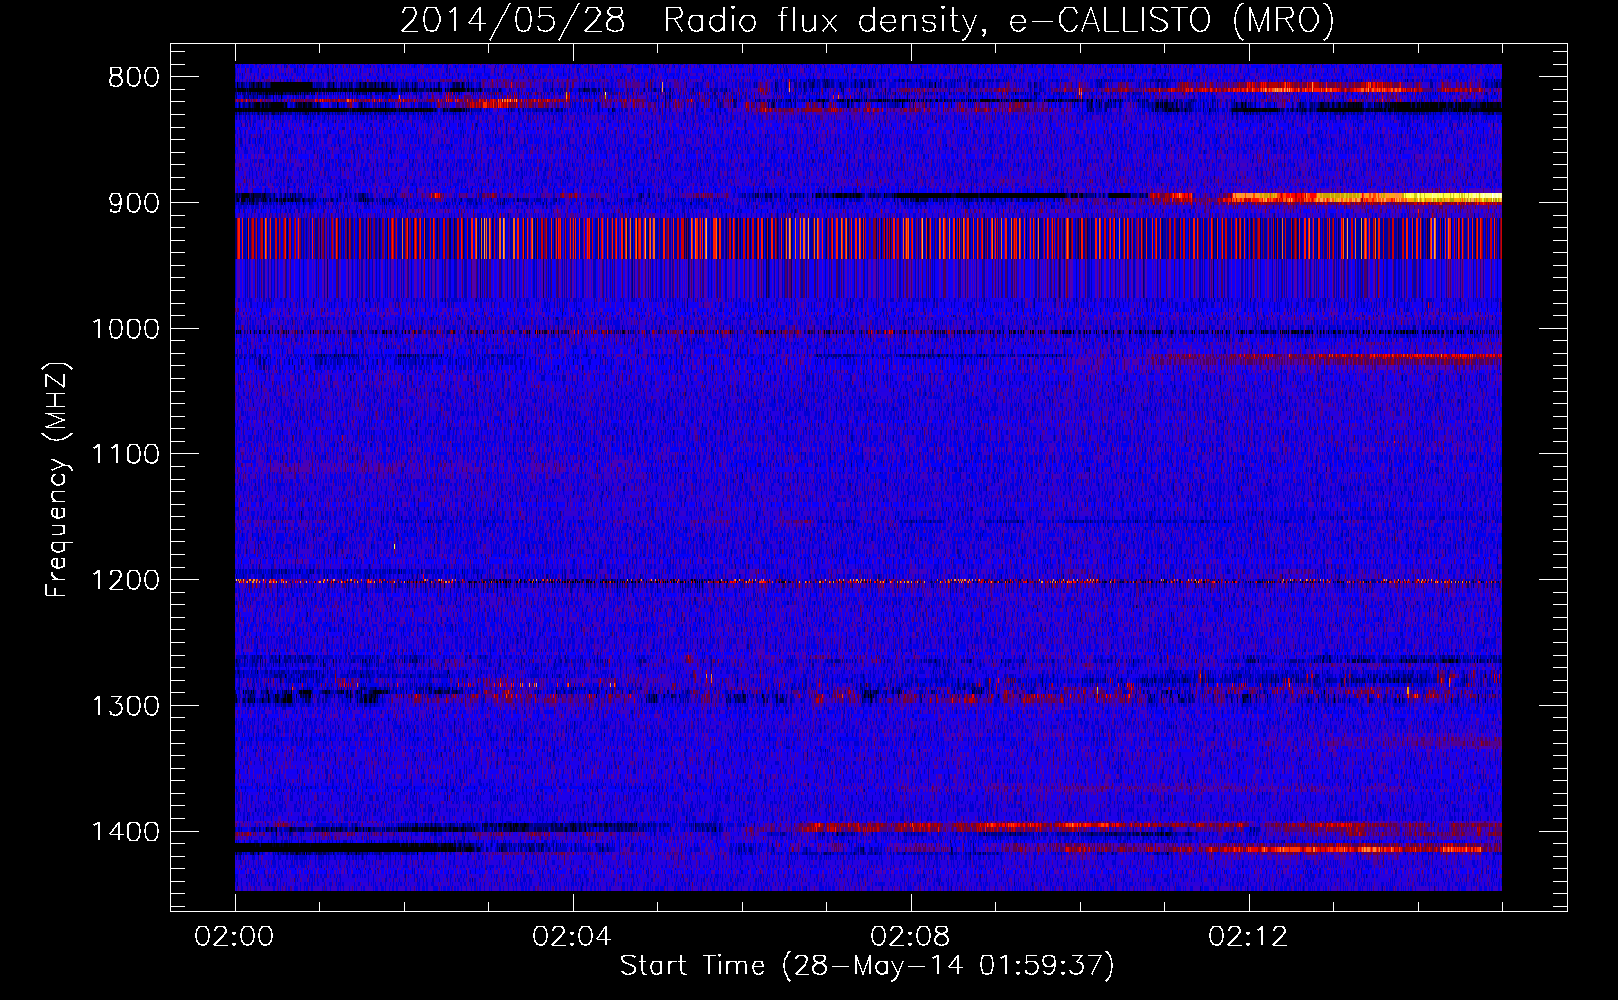Click the 1000 frequency tick label
The height and width of the screenshot is (1000, 1618).
[x=126, y=329]
